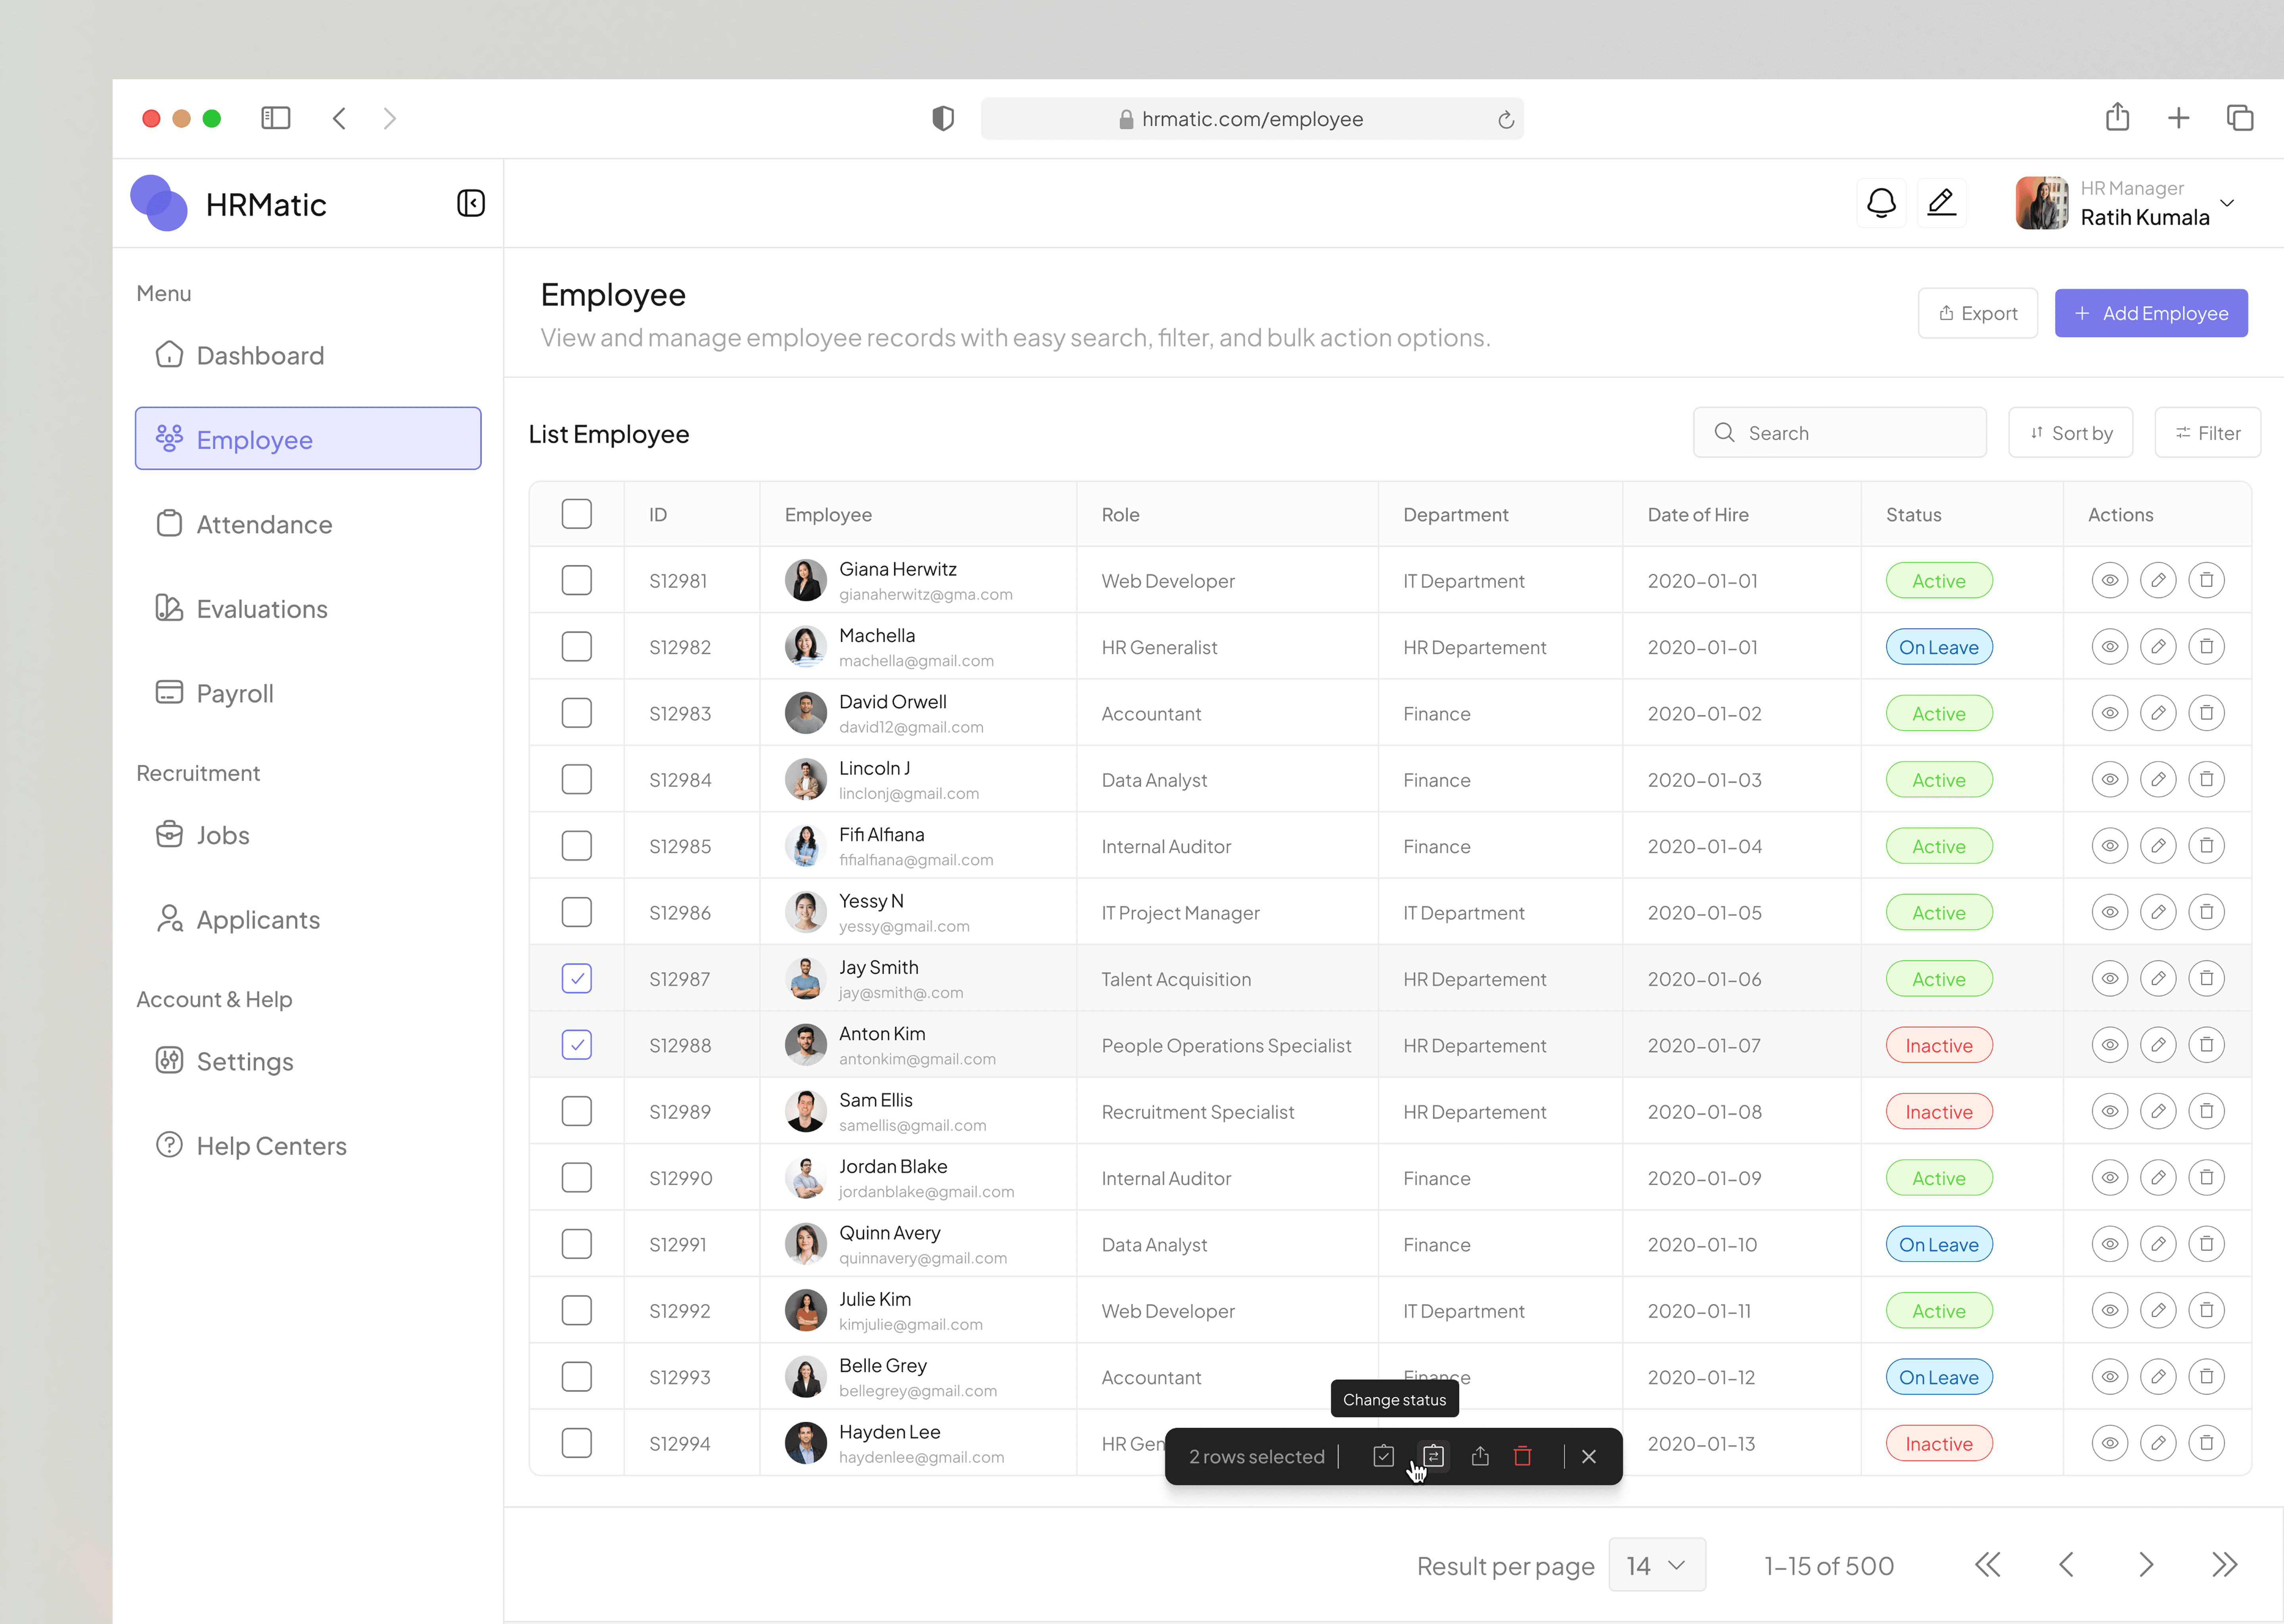The width and height of the screenshot is (2284, 1624).
Task: Click the employee Search field
Action: pyautogui.click(x=1840, y=433)
